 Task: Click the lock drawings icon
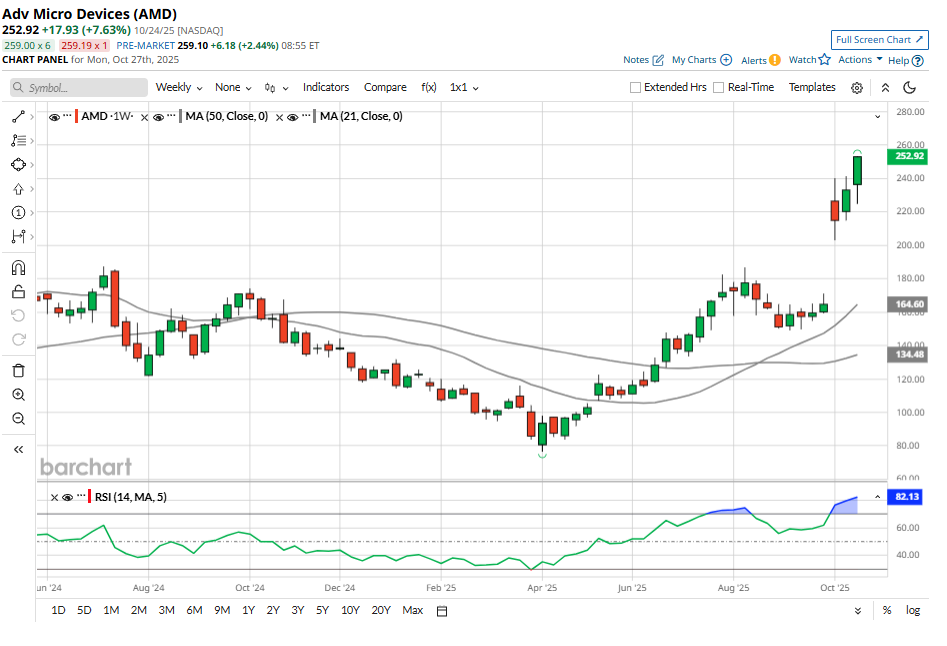18,292
